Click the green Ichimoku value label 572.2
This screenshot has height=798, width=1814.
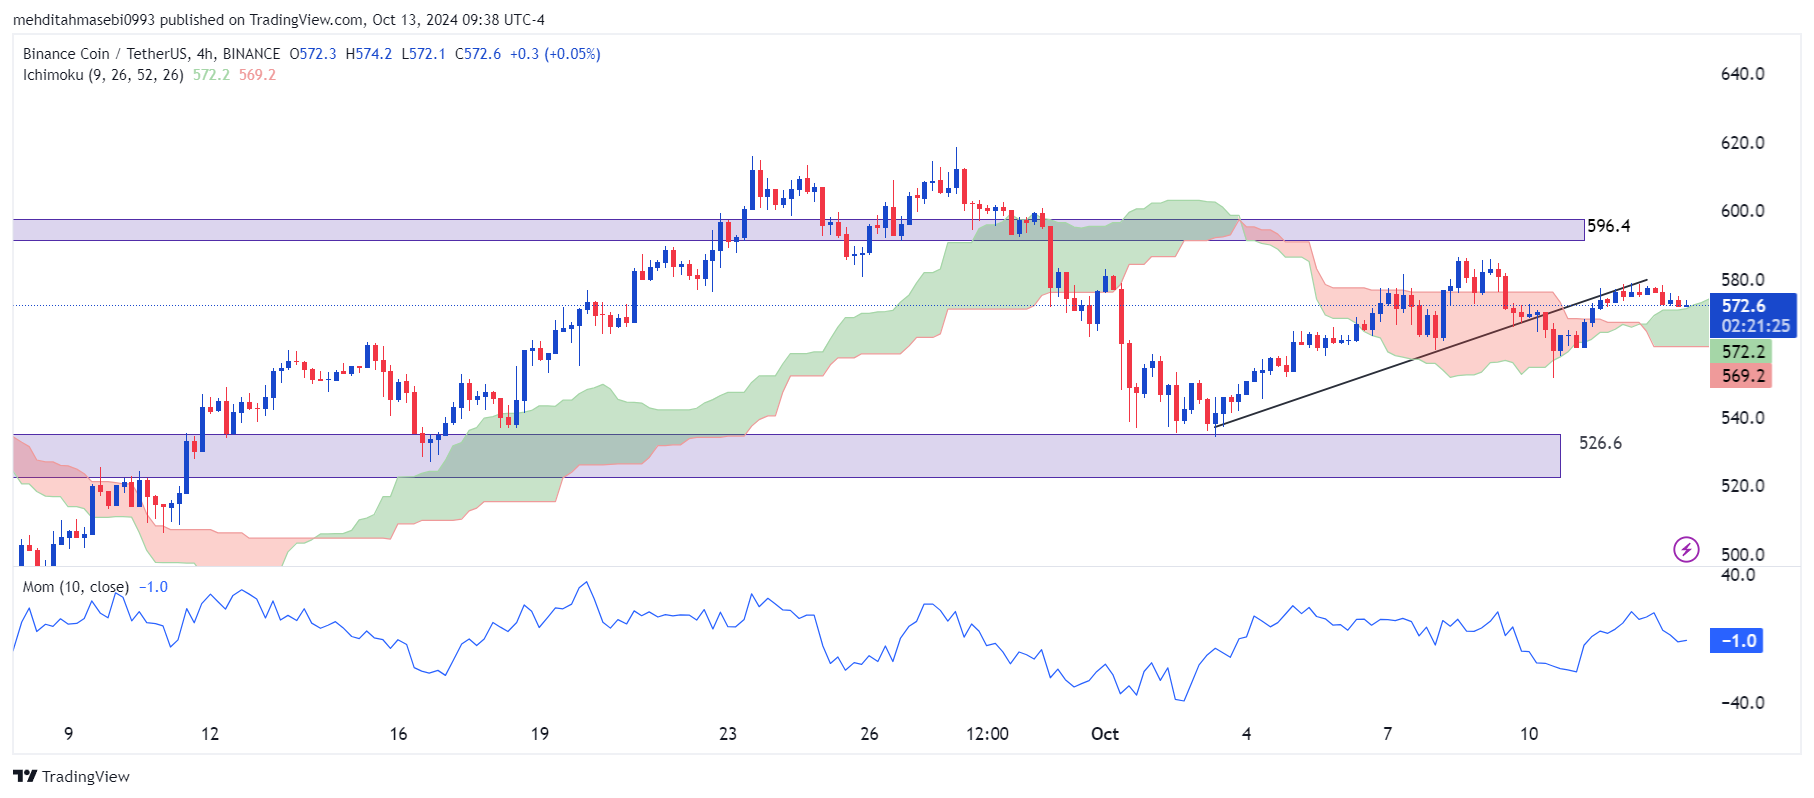(x=1741, y=352)
